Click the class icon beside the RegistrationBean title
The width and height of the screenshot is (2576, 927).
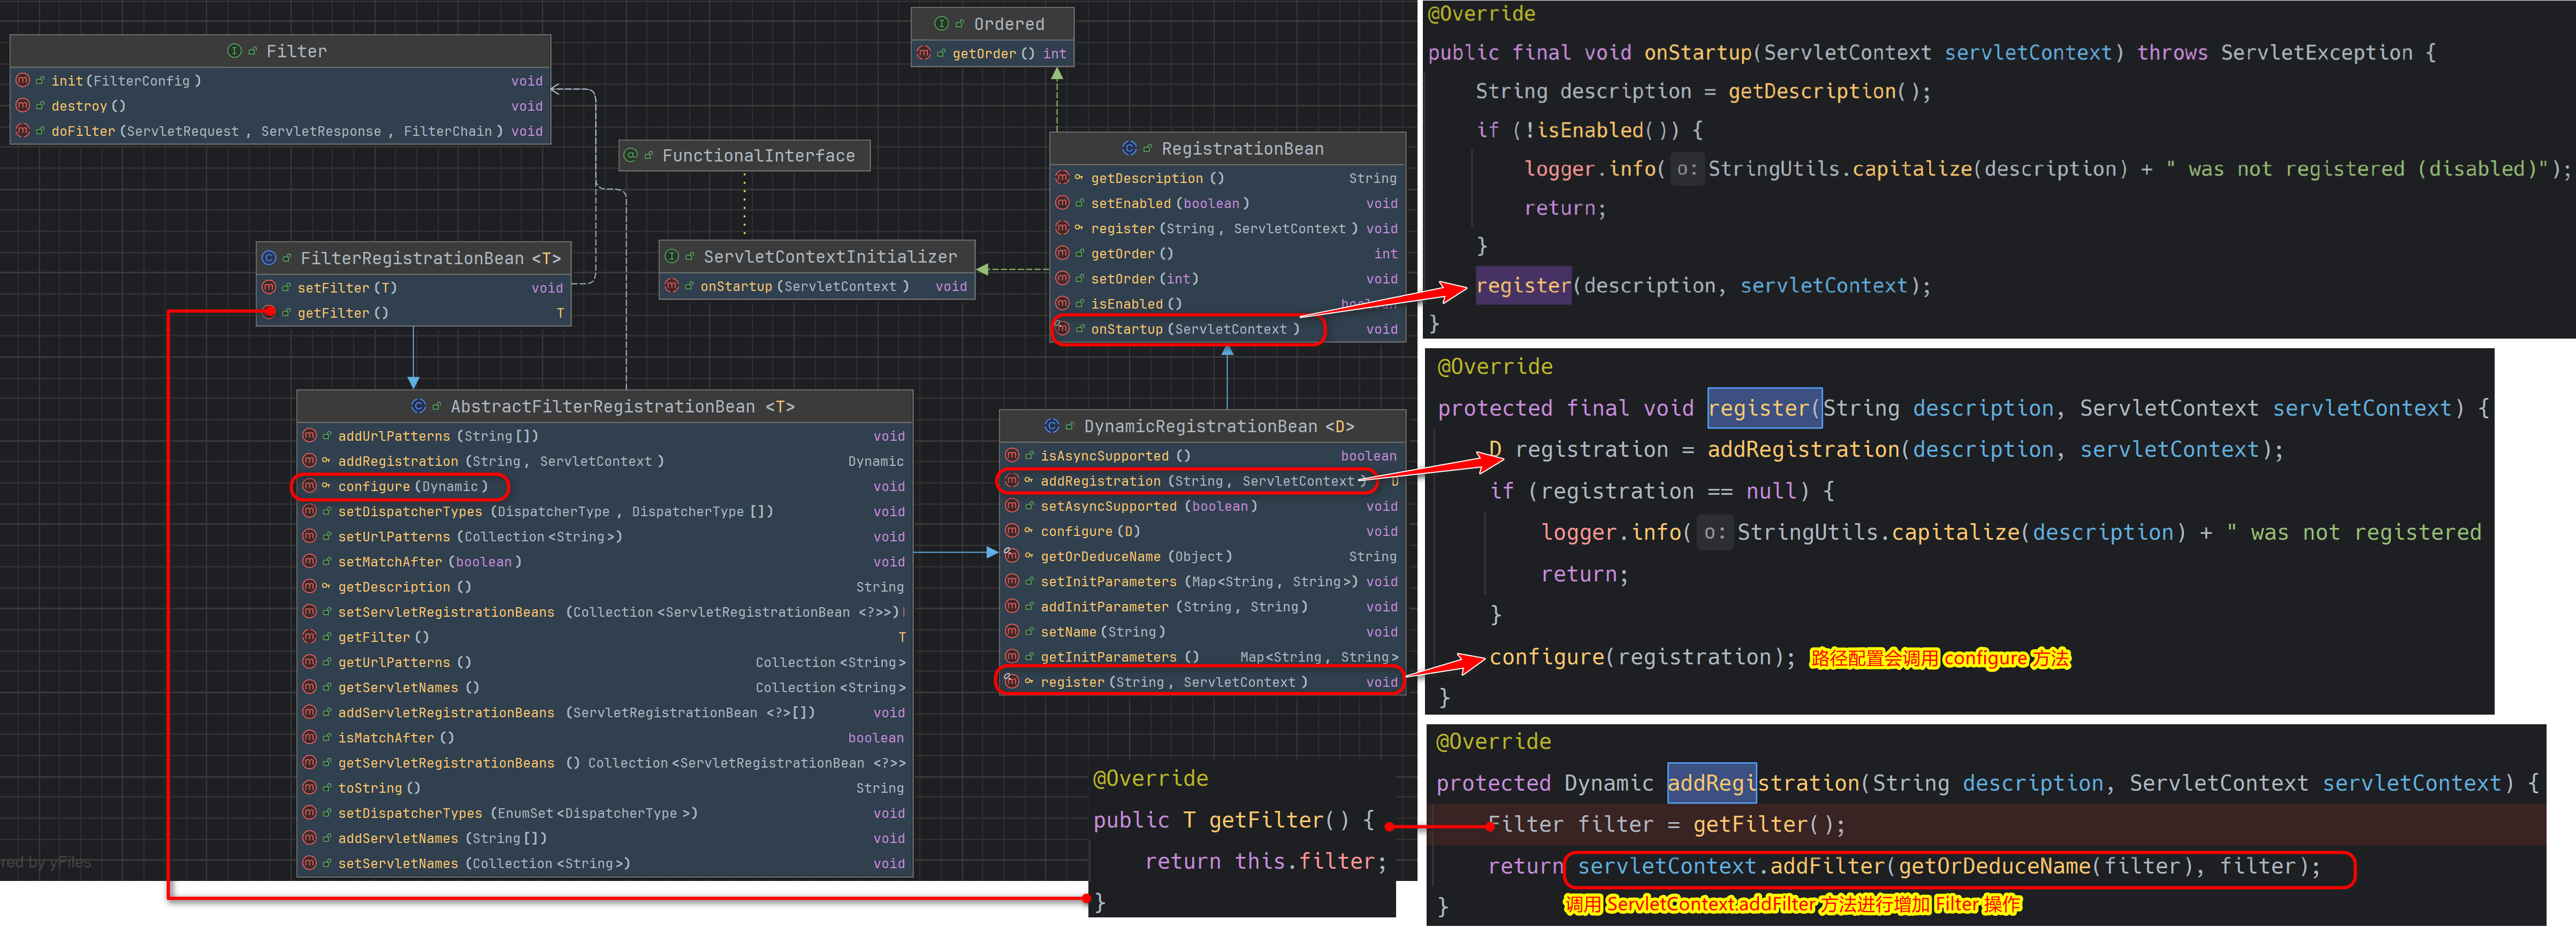(1129, 148)
